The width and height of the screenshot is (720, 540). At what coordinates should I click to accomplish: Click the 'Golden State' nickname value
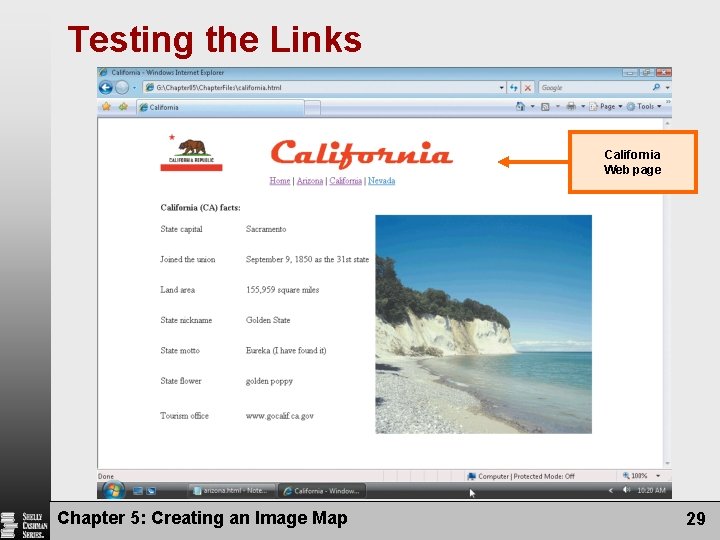tap(268, 320)
